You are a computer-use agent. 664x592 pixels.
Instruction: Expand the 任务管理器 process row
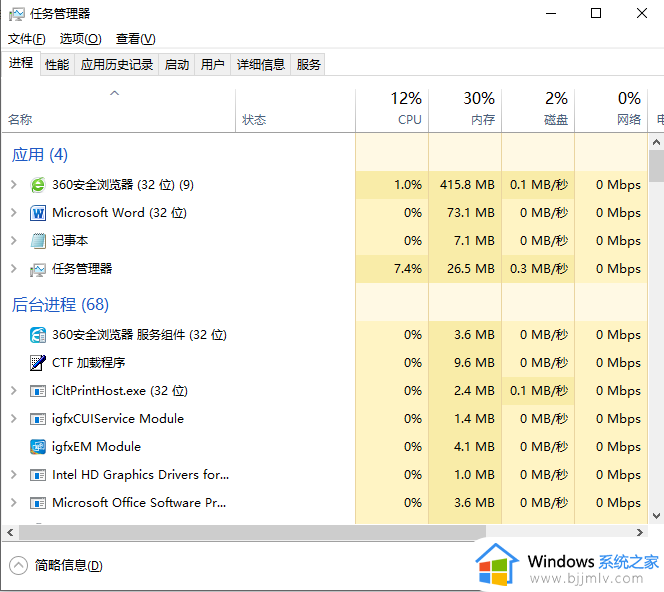click(14, 268)
